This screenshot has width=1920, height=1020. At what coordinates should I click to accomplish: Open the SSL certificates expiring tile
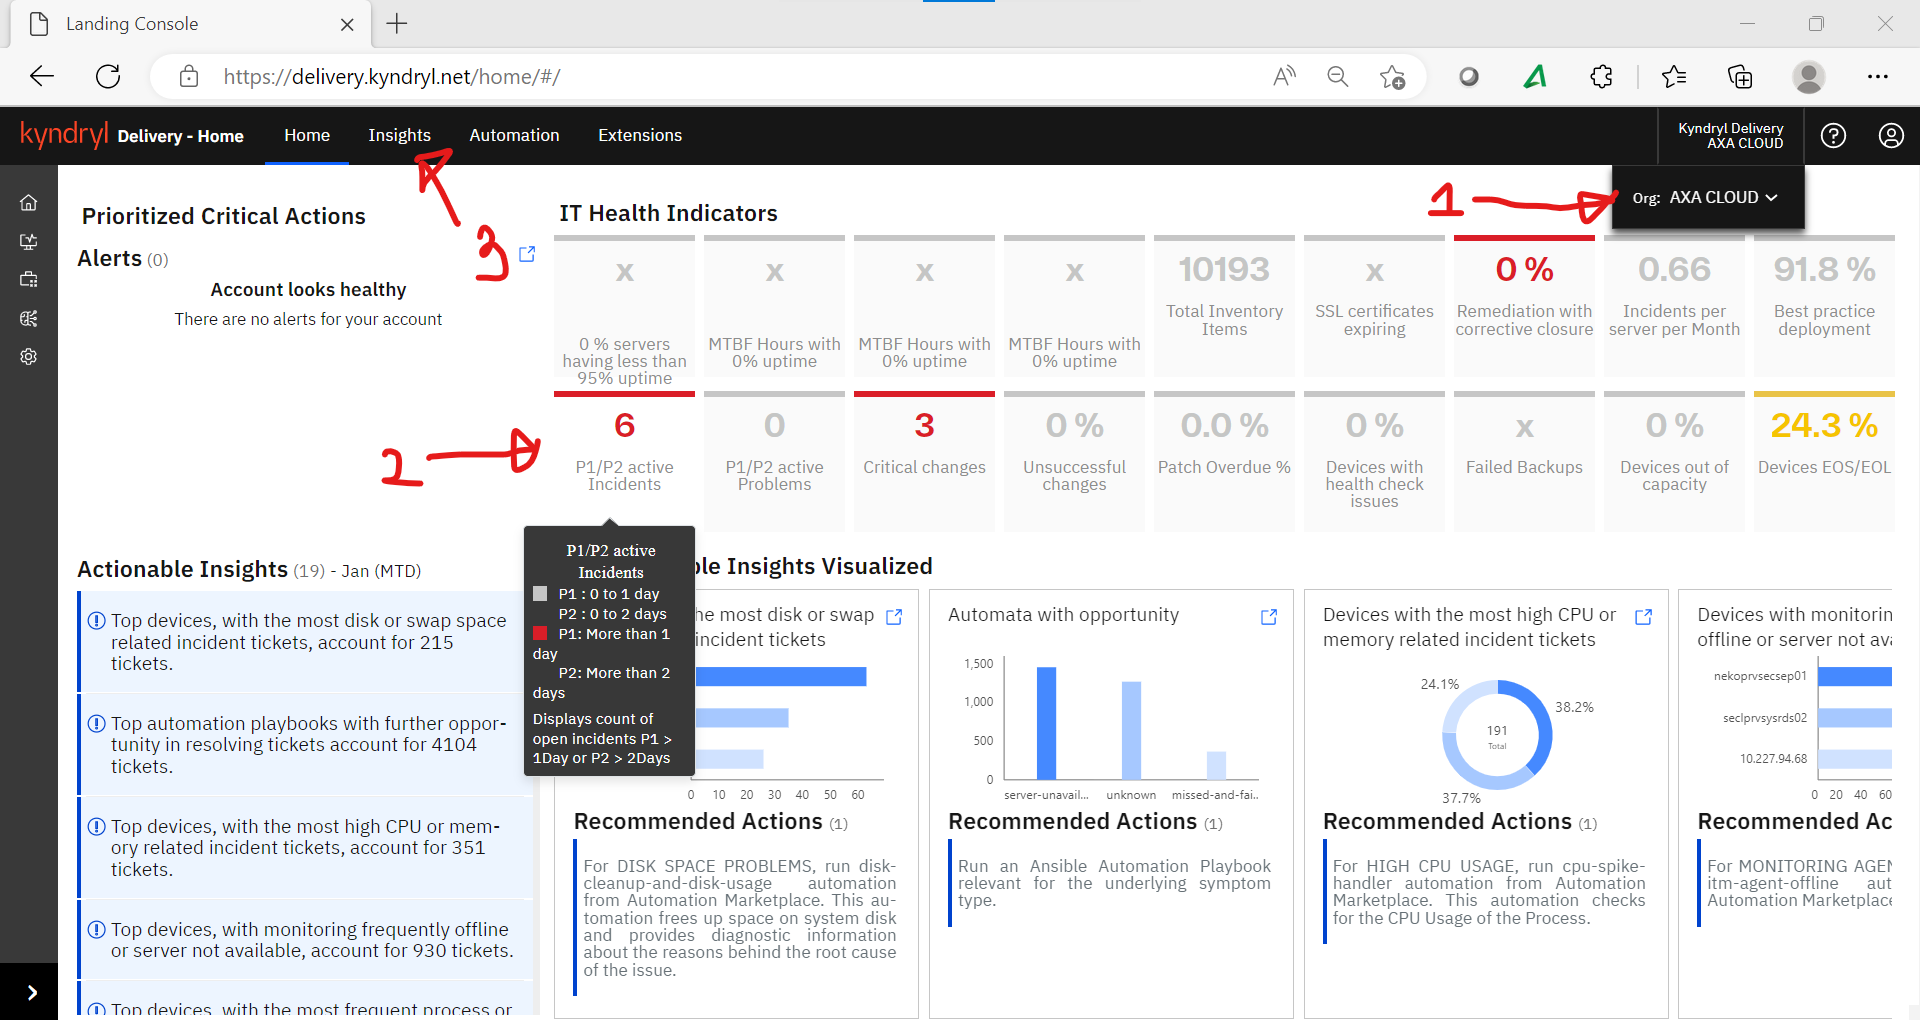1374,306
